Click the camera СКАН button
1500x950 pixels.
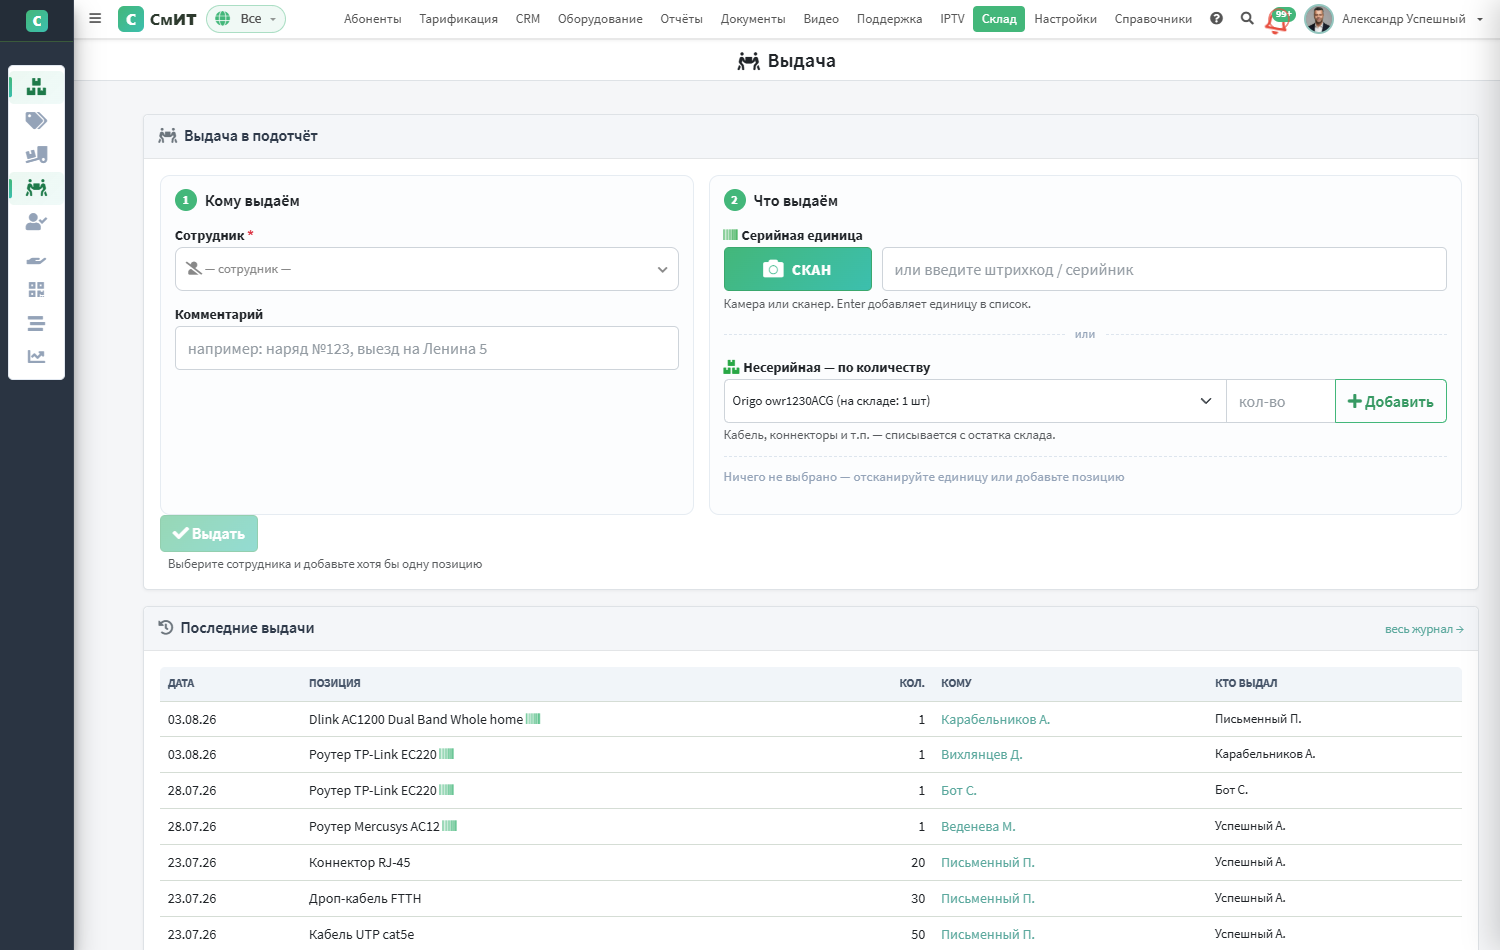coord(797,269)
